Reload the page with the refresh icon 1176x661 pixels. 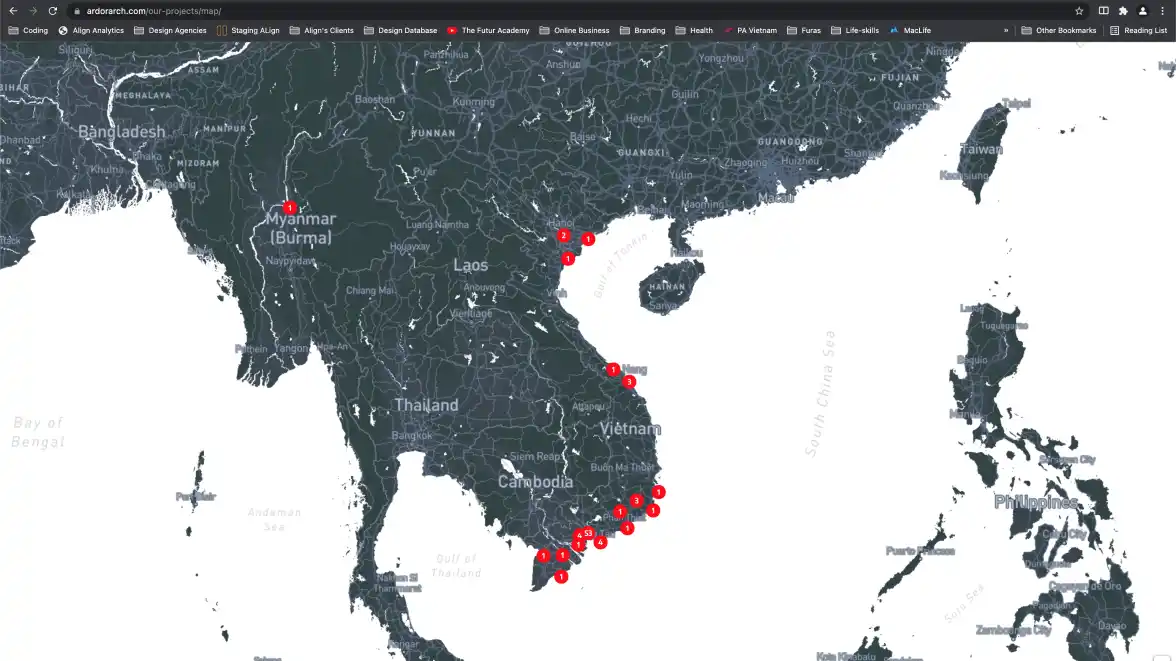click(x=53, y=11)
